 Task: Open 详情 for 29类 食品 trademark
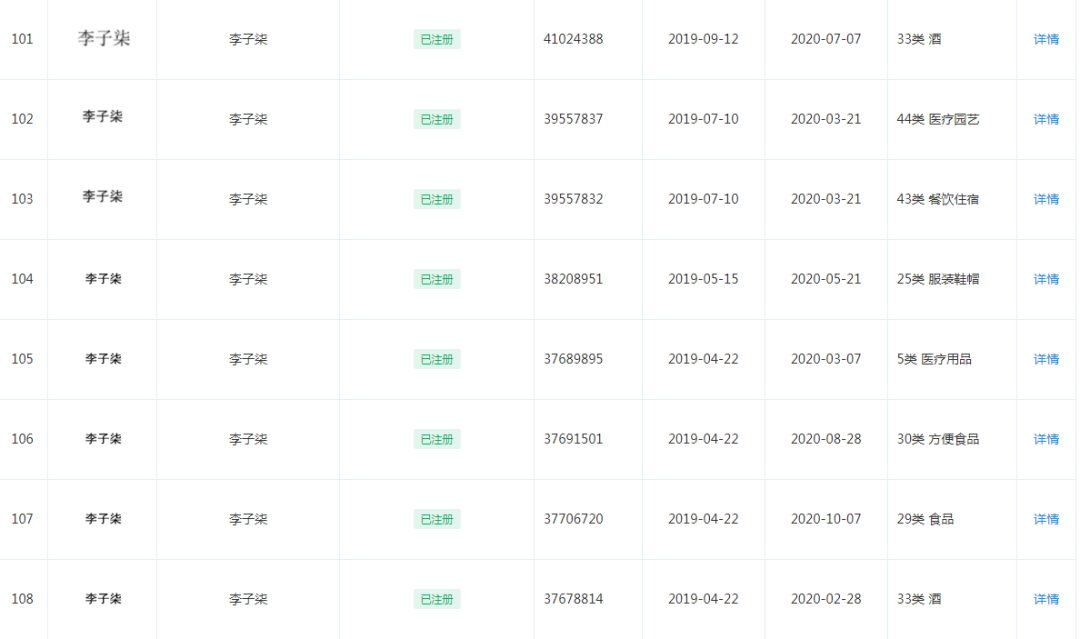(1046, 519)
